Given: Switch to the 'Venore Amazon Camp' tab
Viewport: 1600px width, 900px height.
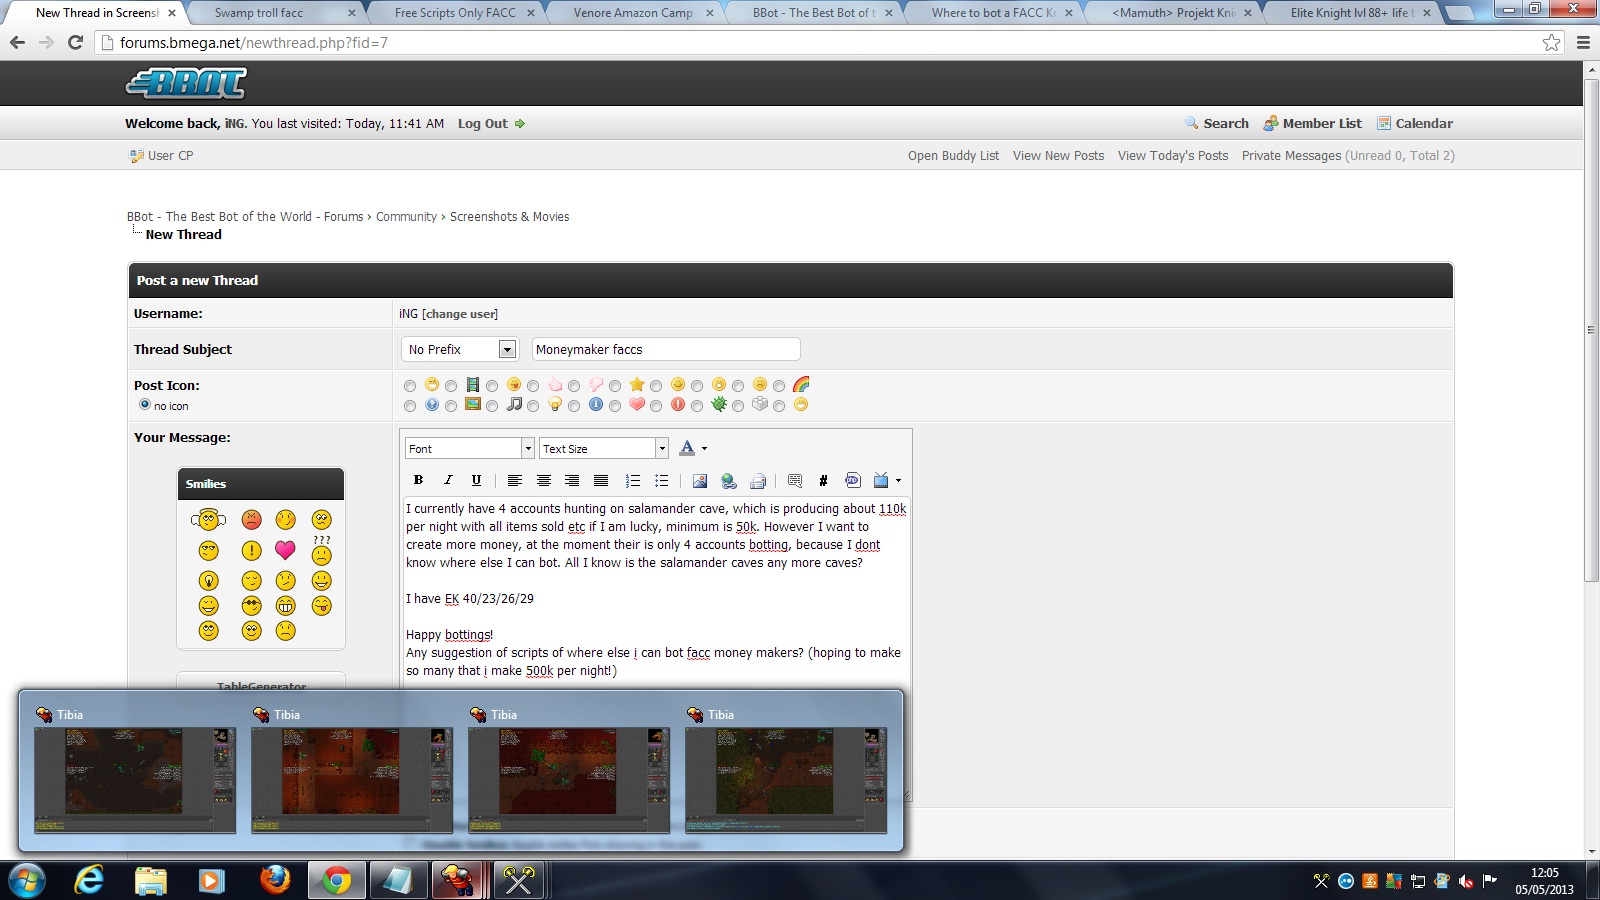Looking at the screenshot, I should [633, 13].
